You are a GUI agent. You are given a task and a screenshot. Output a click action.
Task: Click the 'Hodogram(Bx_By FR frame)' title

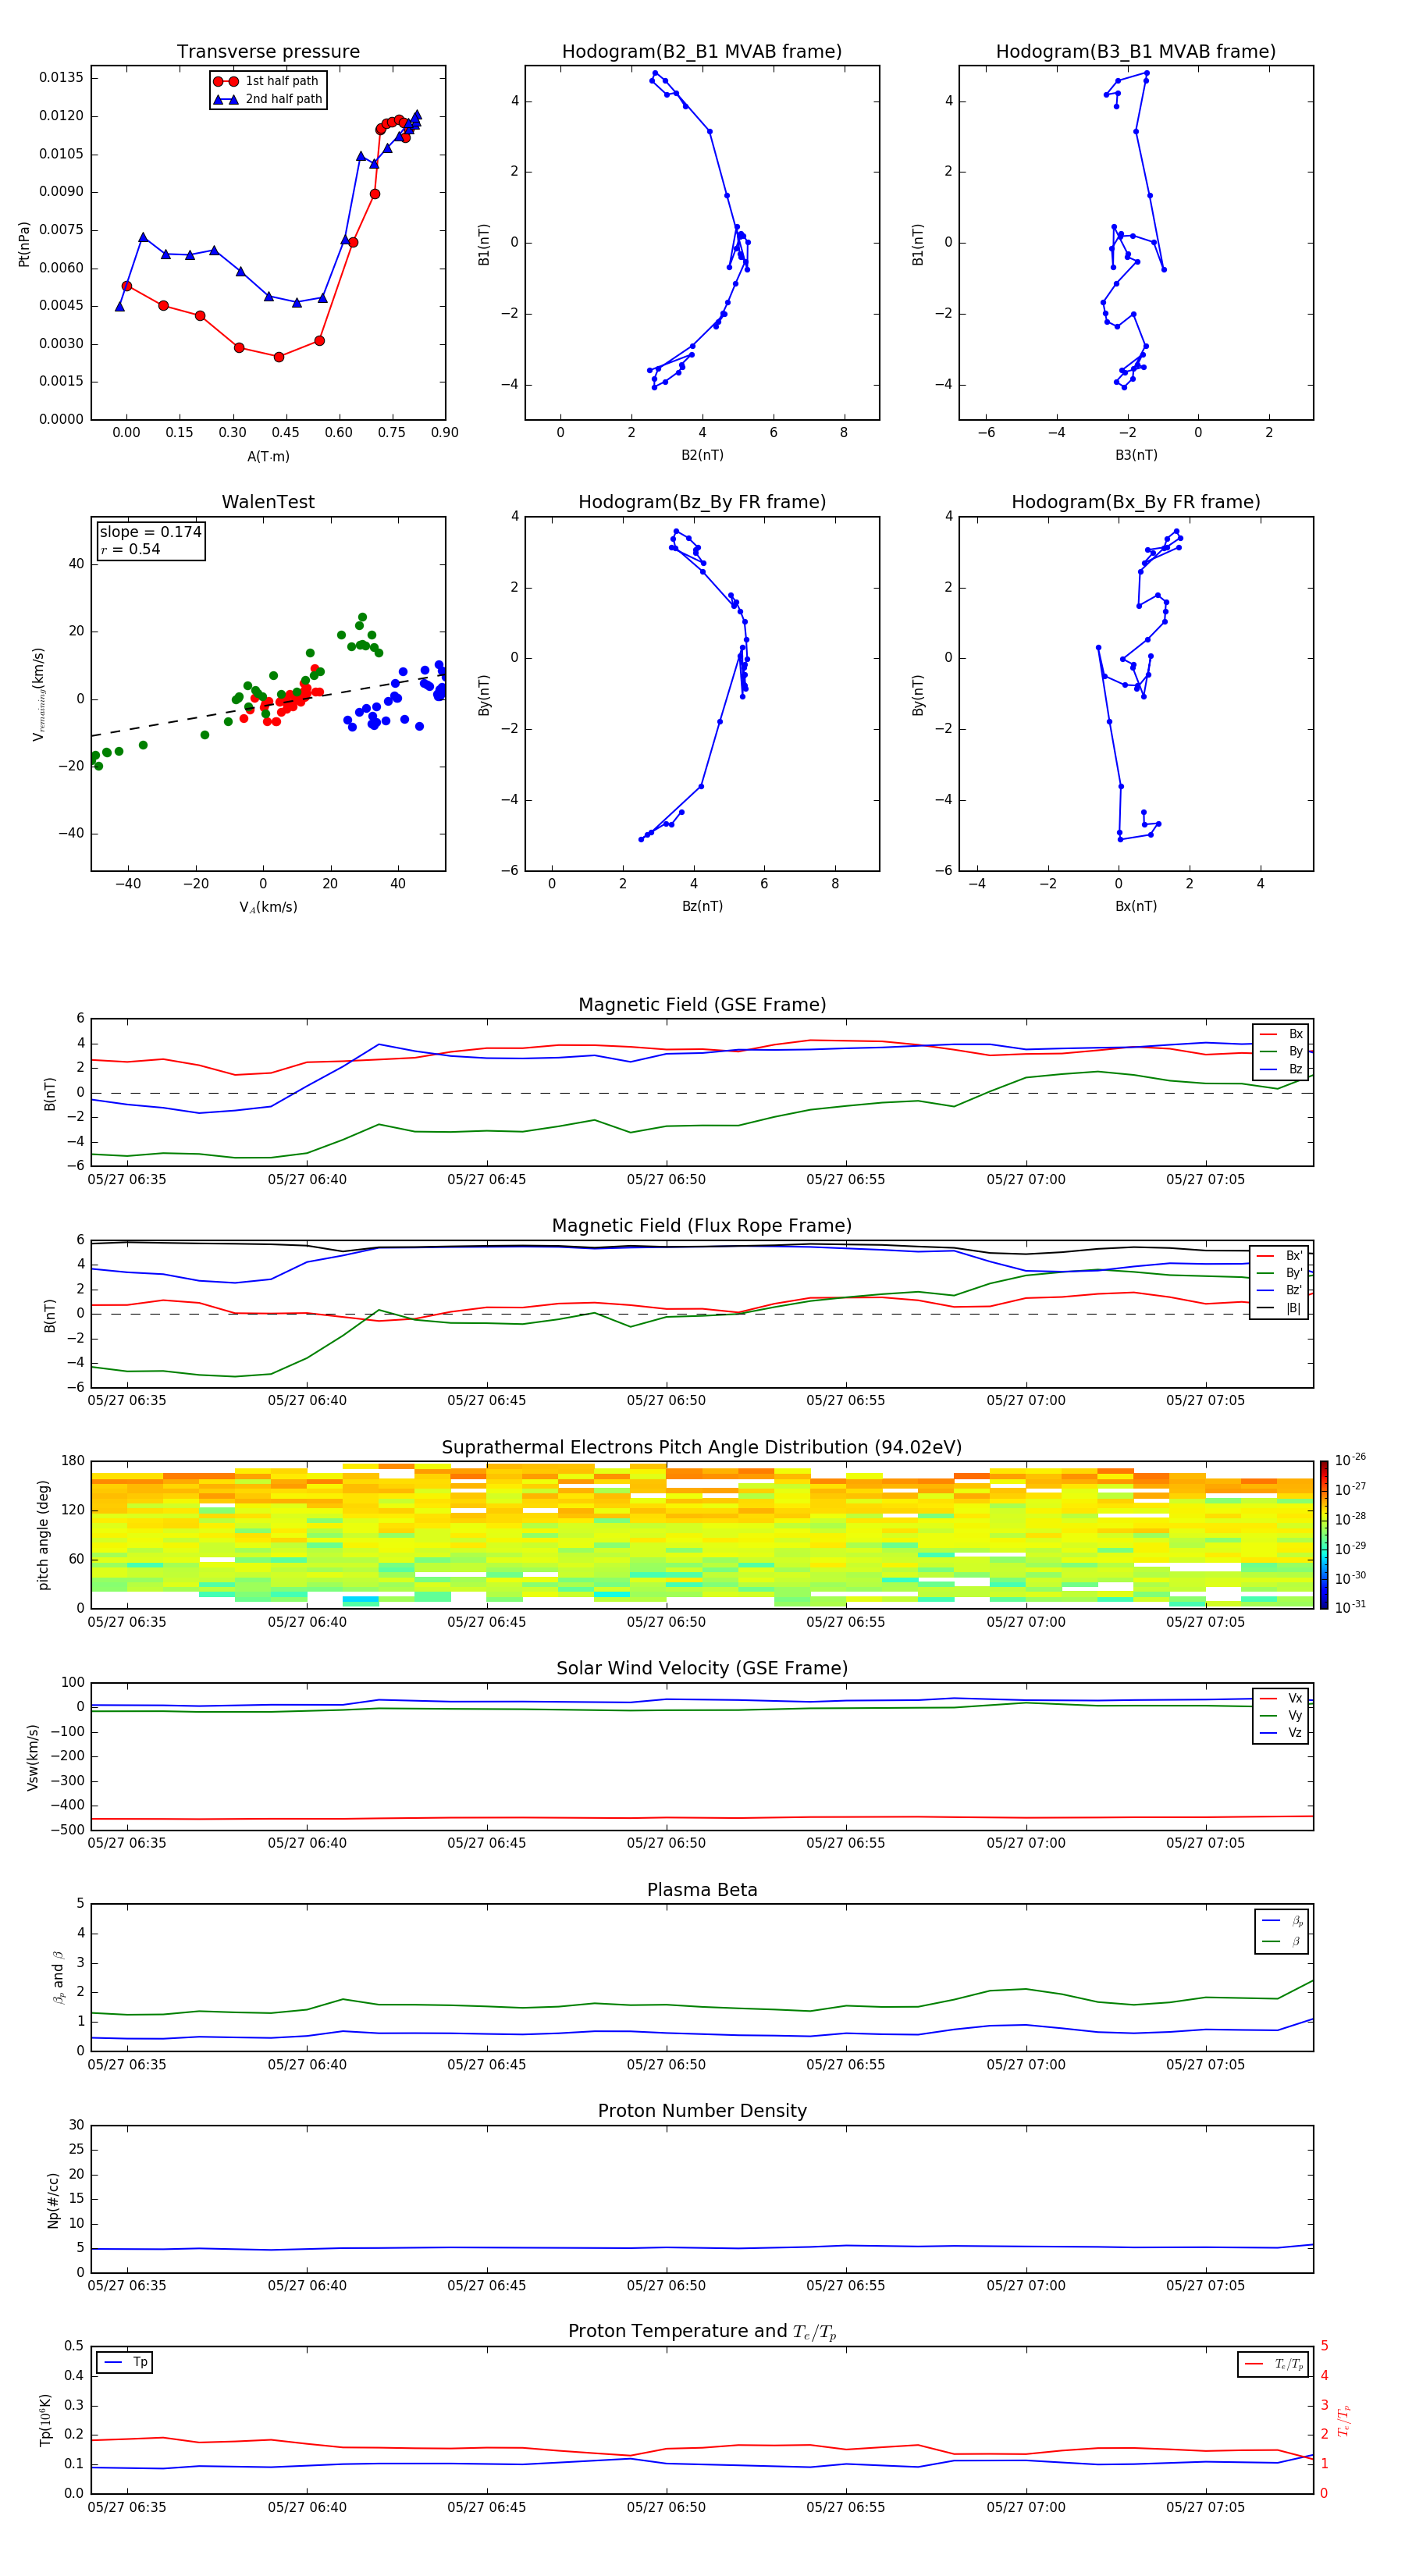tap(1136, 502)
